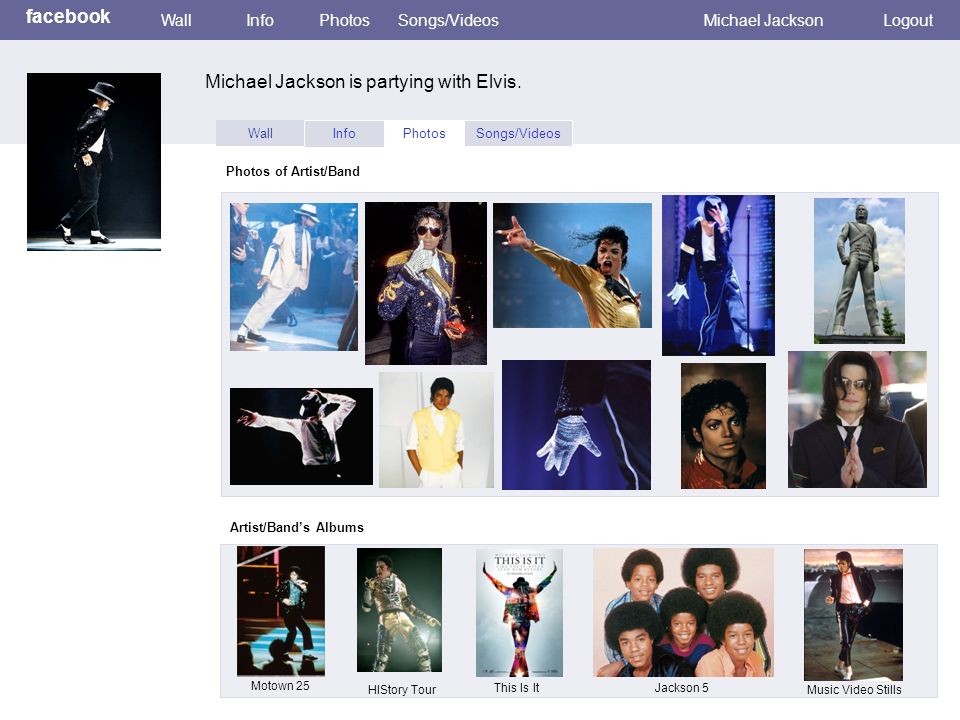This screenshot has width=960, height=720.
Task: Open the sparkling white glove close-up photo
Action: pos(576,424)
